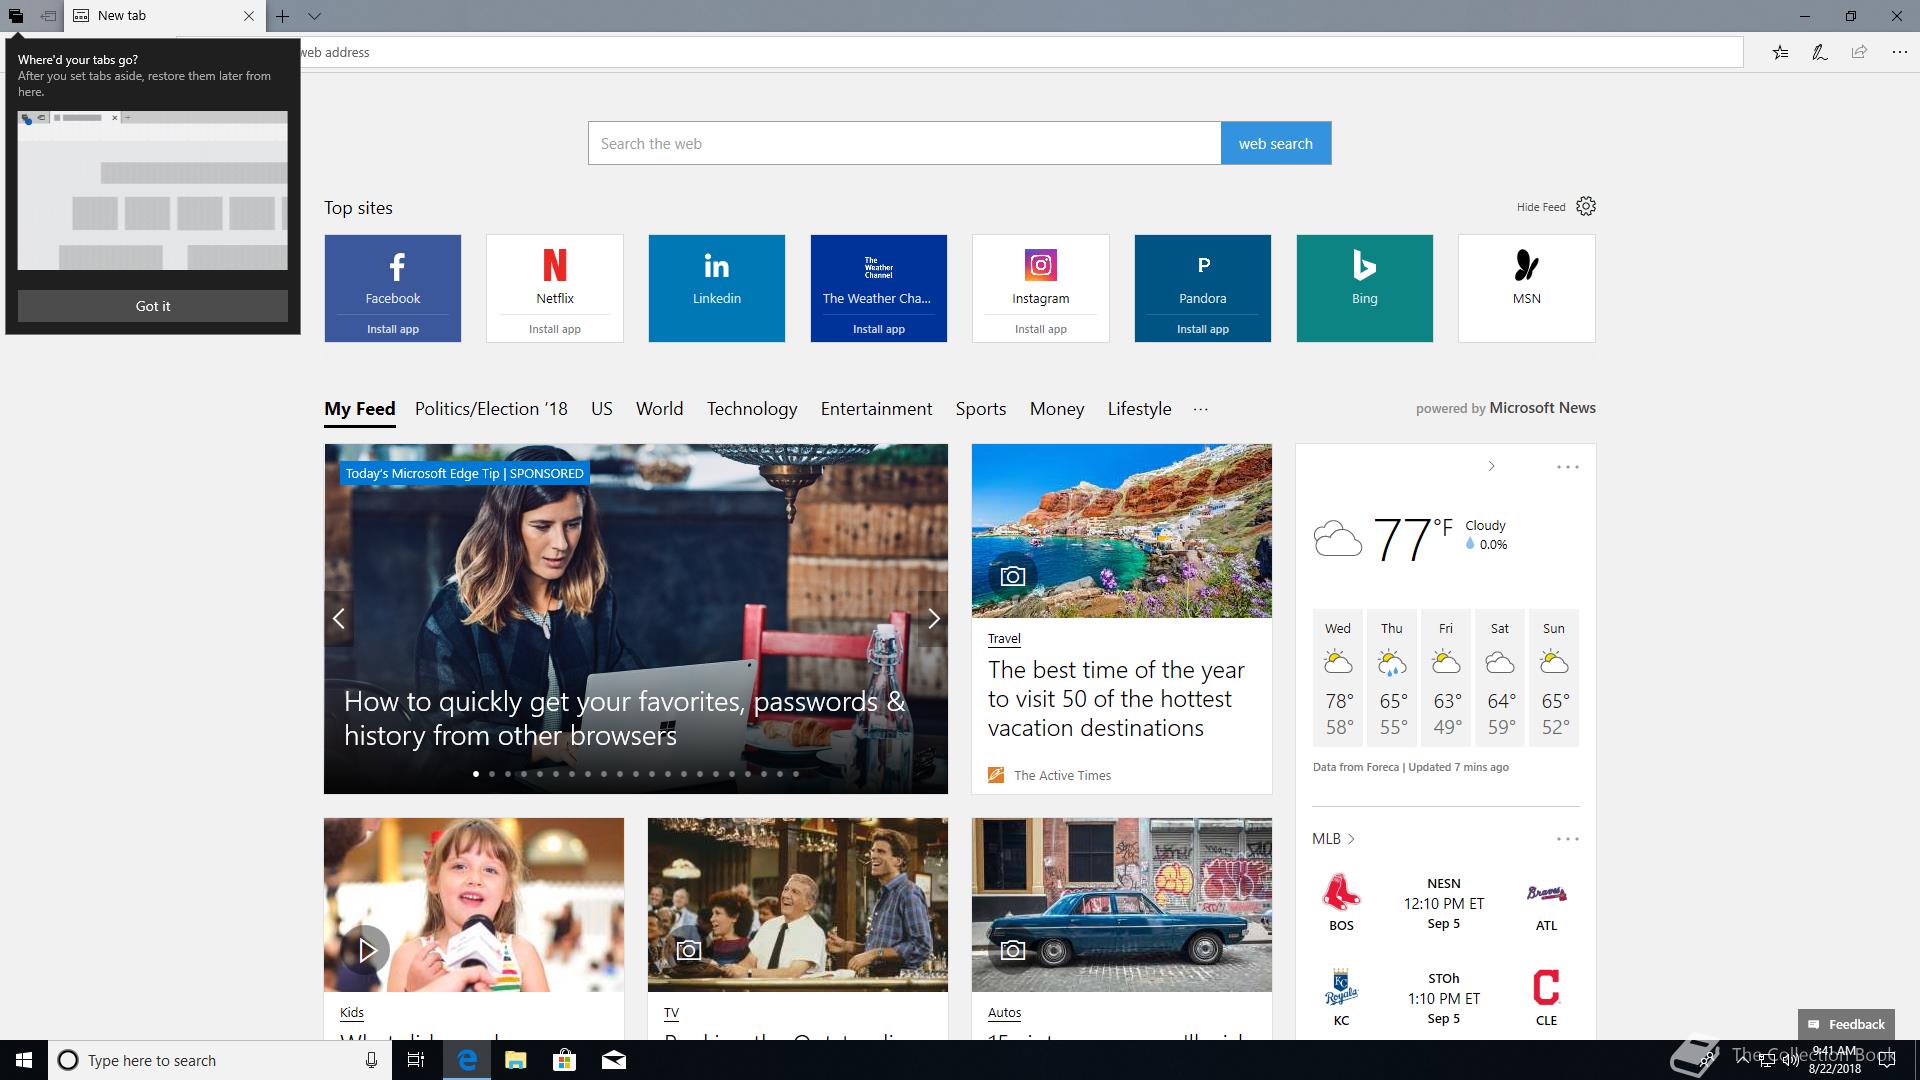The height and width of the screenshot is (1080, 1920).
Task: Open the tabs you've set aside icon
Action: 16,16
